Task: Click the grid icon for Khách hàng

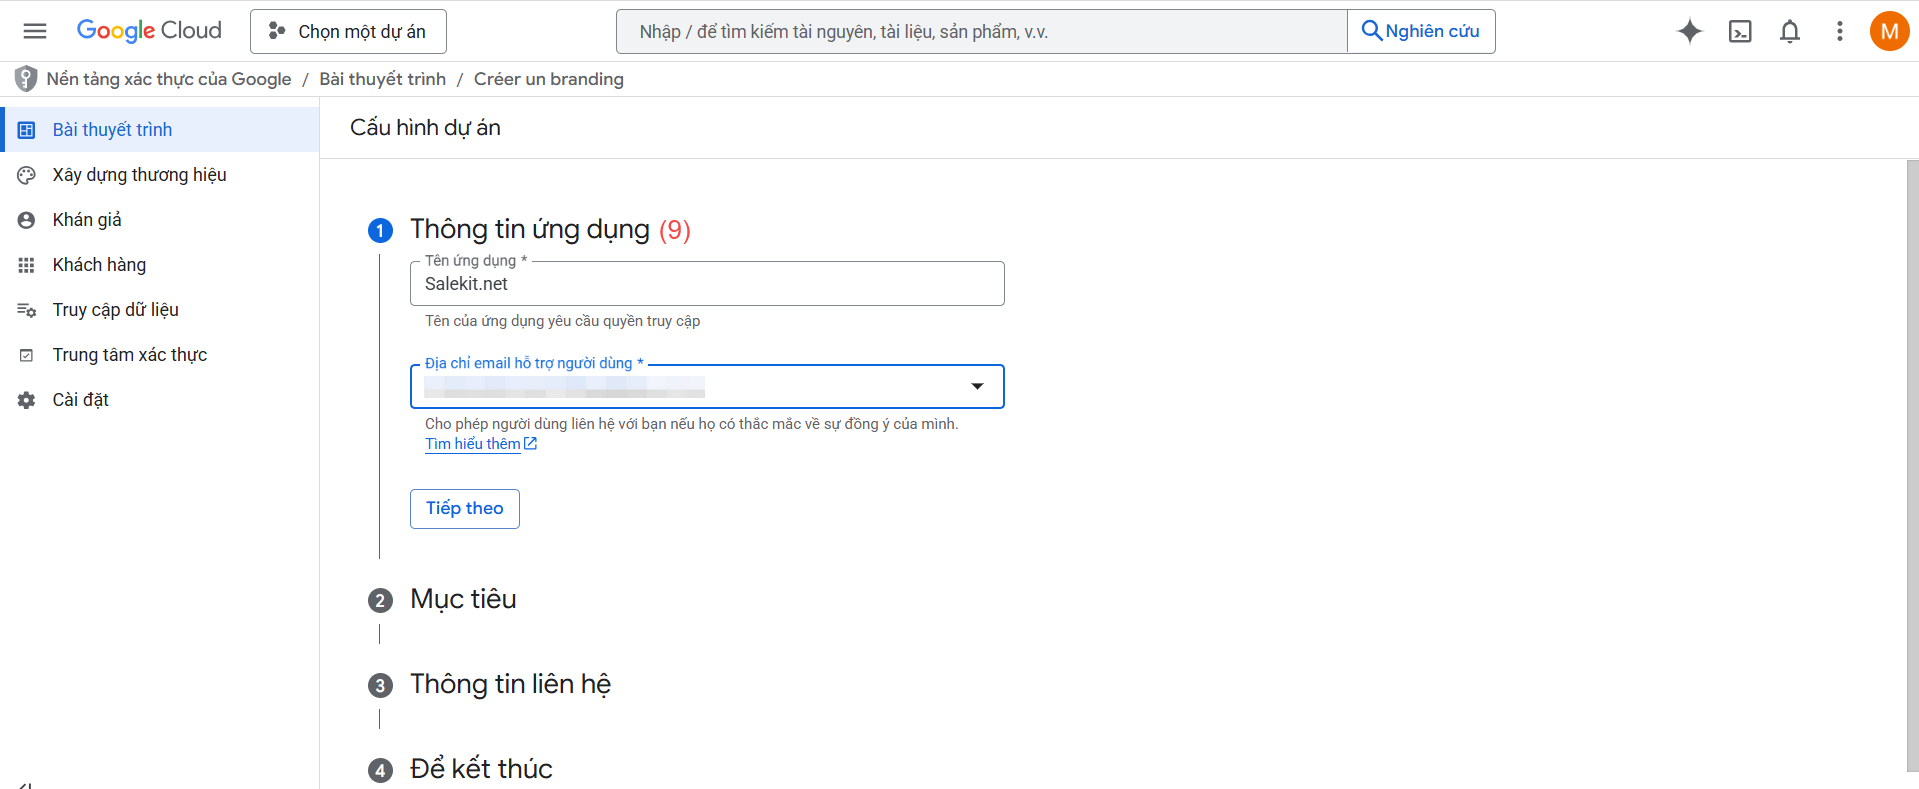Action: pyautogui.click(x=27, y=265)
